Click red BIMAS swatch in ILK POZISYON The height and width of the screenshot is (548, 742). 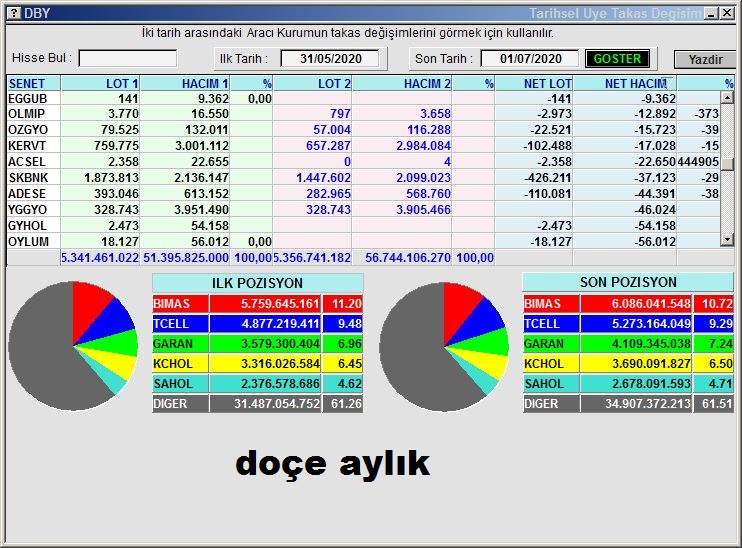point(180,303)
